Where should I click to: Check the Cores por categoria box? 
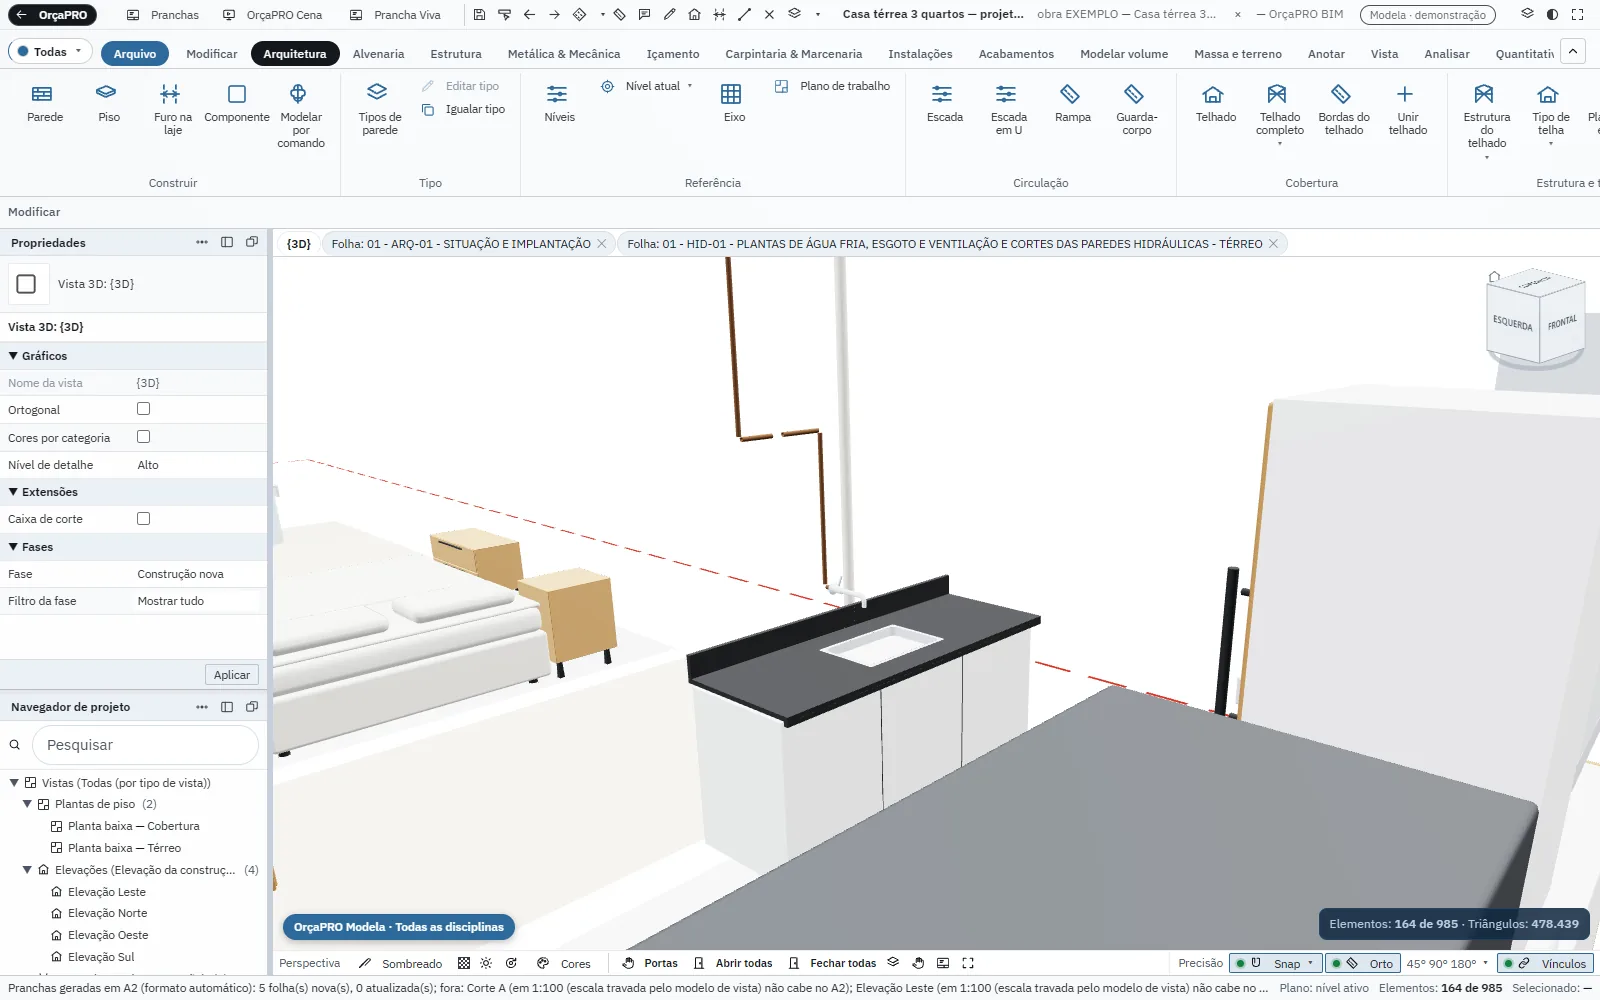[x=143, y=437]
